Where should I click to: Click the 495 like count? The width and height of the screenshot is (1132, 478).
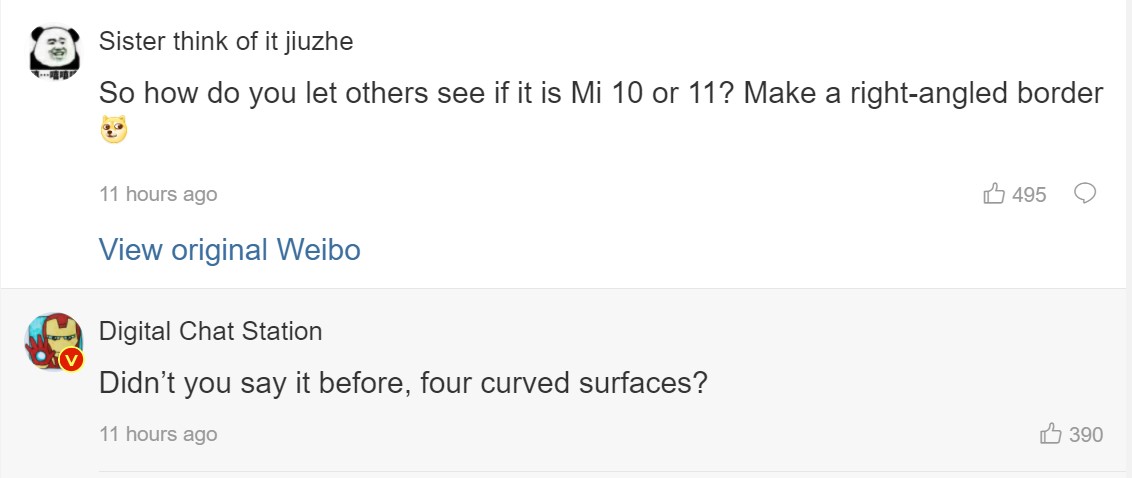click(x=1029, y=195)
